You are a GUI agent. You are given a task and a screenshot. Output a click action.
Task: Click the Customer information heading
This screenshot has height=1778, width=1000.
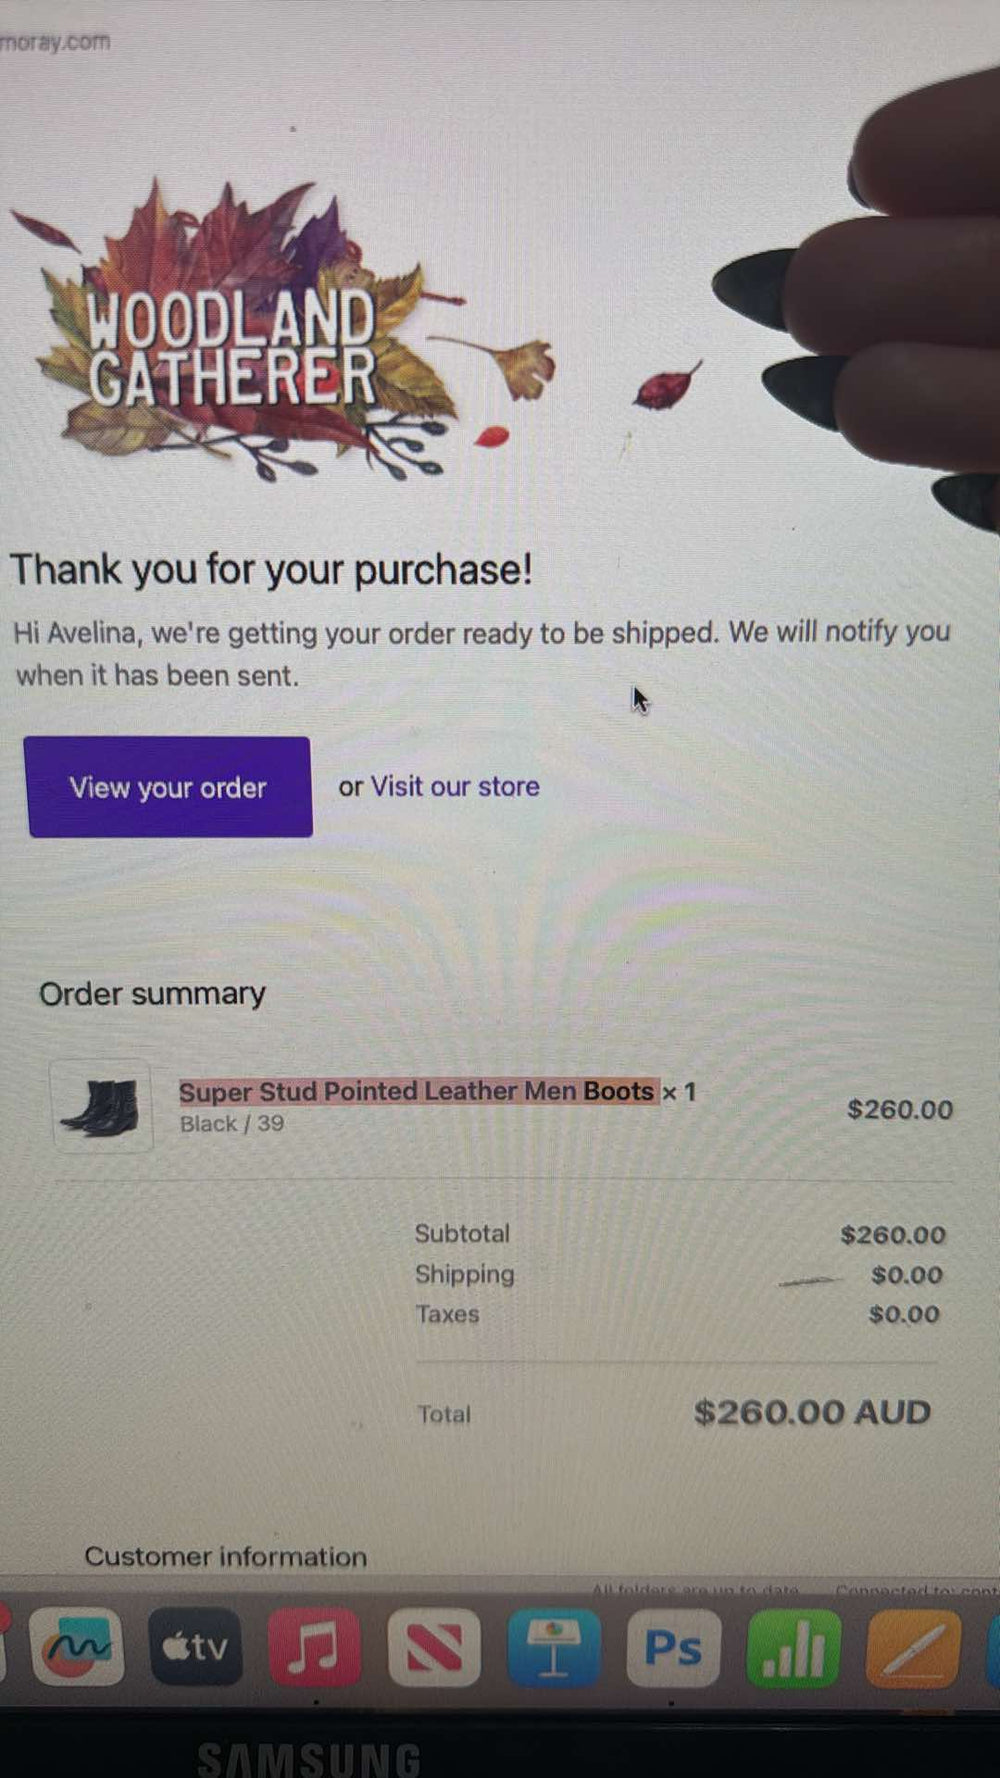pos(225,1556)
